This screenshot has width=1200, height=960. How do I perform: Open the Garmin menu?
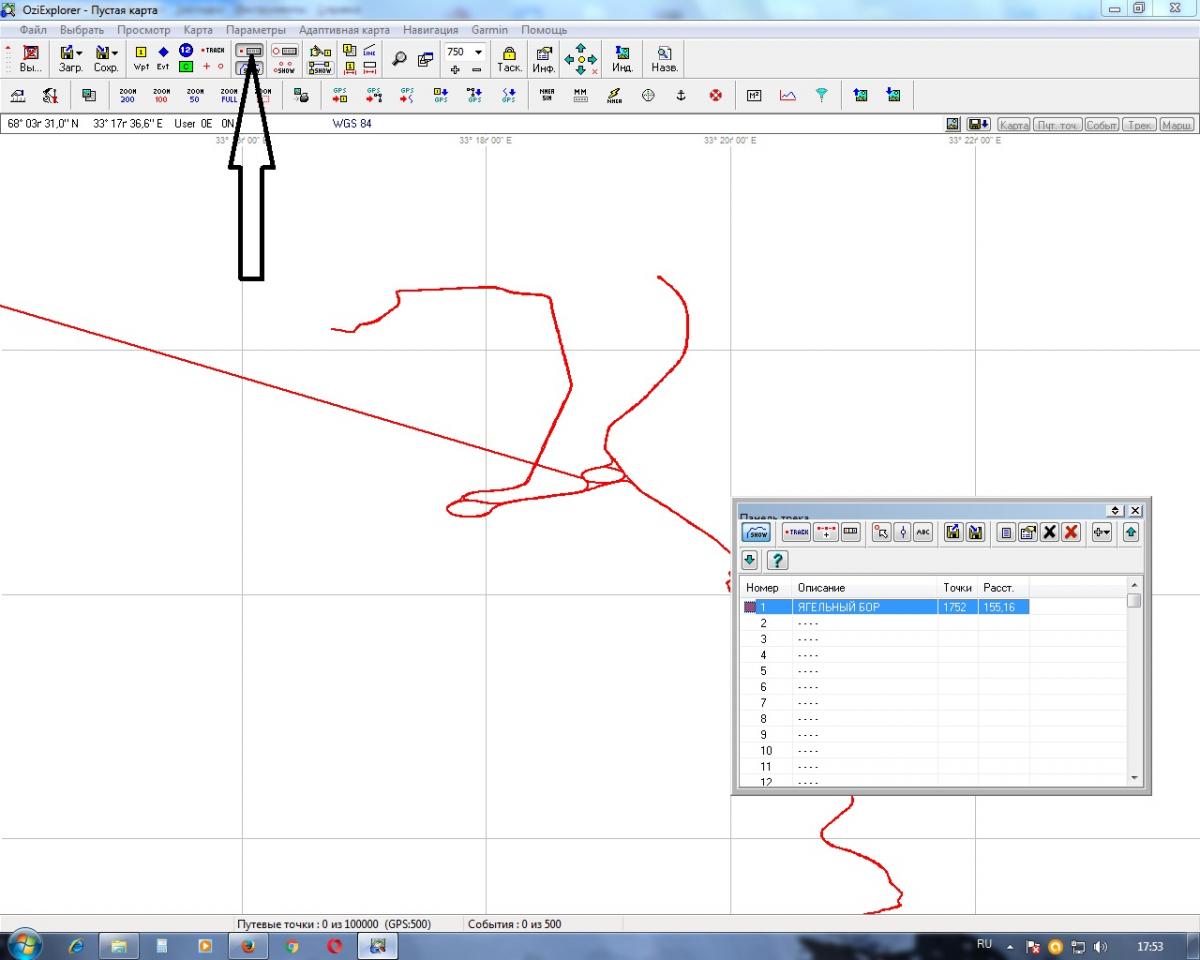[x=490, y=30]
